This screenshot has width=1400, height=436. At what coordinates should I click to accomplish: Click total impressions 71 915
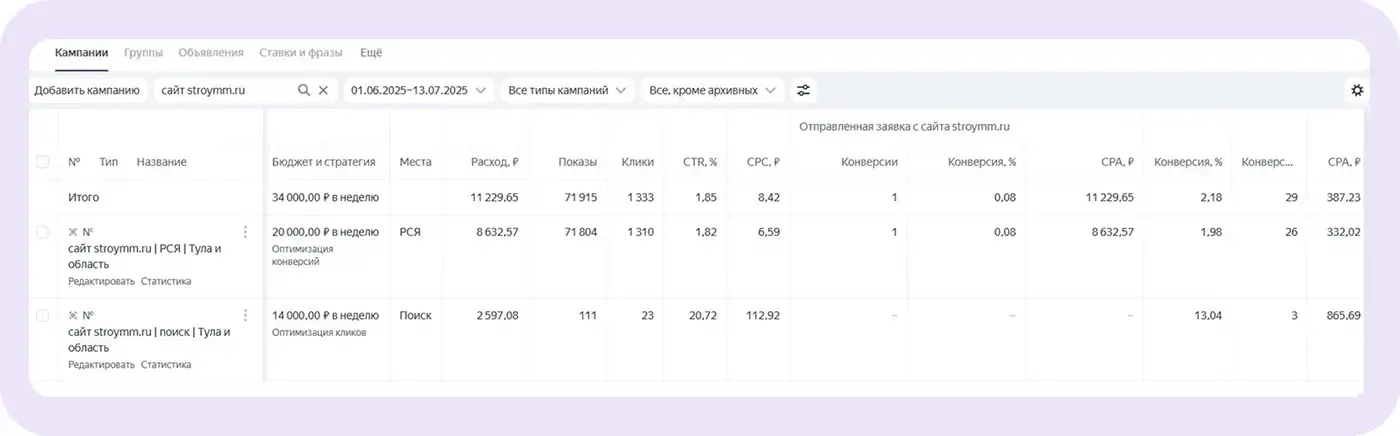(579, 198)
